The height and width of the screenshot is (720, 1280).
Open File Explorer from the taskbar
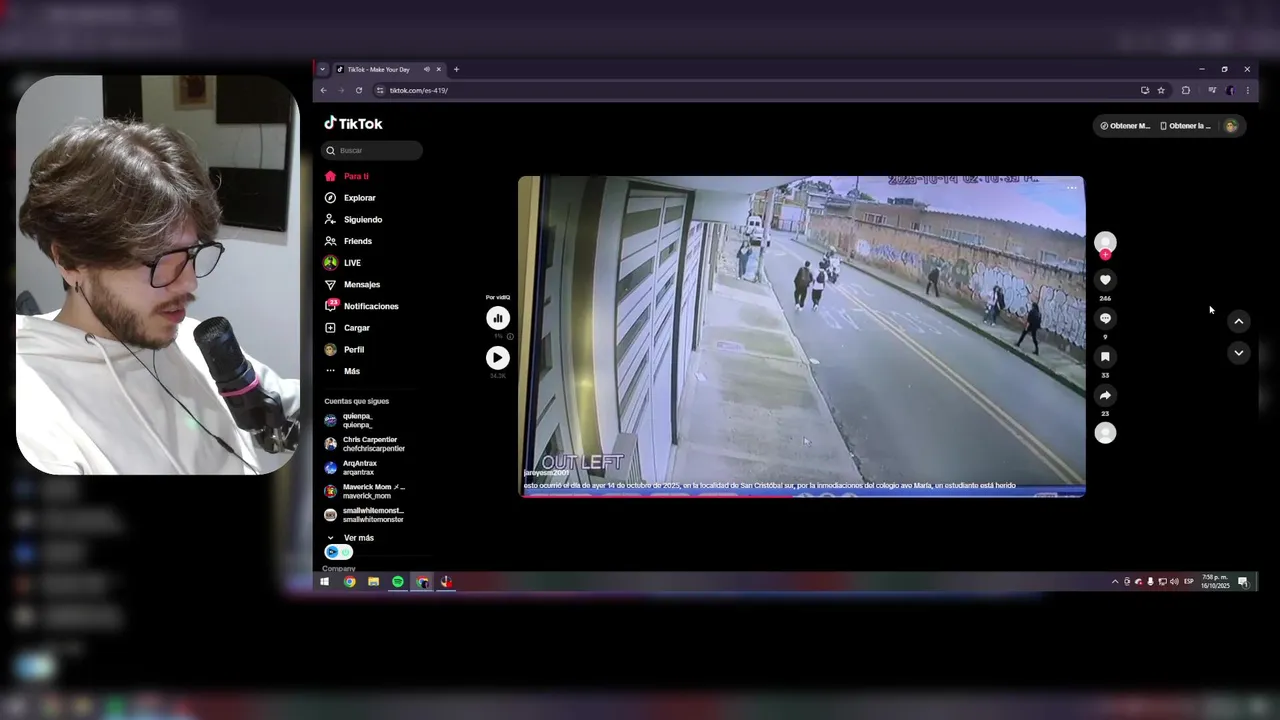[373, 582]
